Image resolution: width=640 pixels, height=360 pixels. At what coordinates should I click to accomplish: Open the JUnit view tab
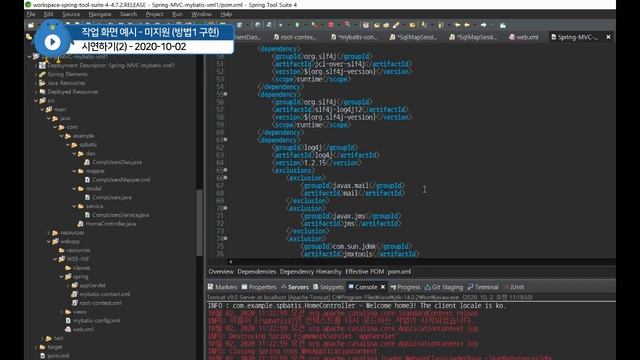[514, 287]
